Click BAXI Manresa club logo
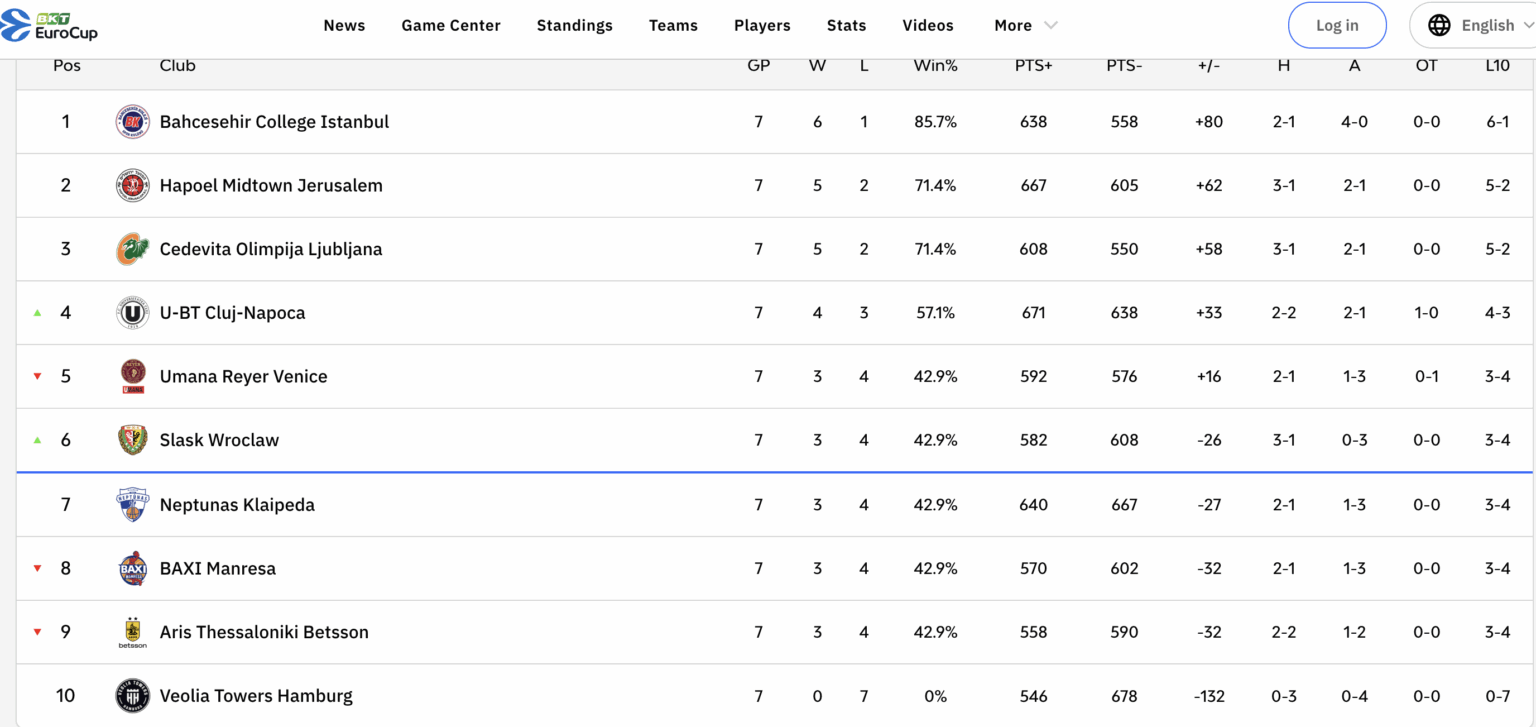The width and height of the screenshot is (1536, 727). [132, 568]
